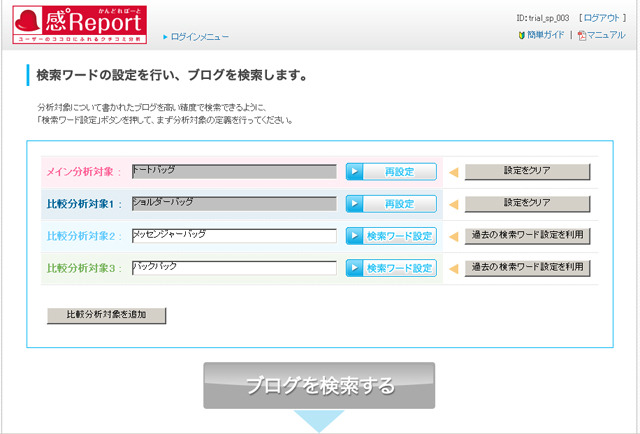
Task: Click the 比較分析対象2 input field
Action: [234, 236]
